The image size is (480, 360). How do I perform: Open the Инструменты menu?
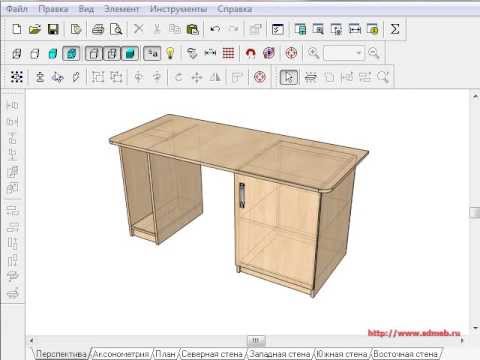[x=178, y=9]
